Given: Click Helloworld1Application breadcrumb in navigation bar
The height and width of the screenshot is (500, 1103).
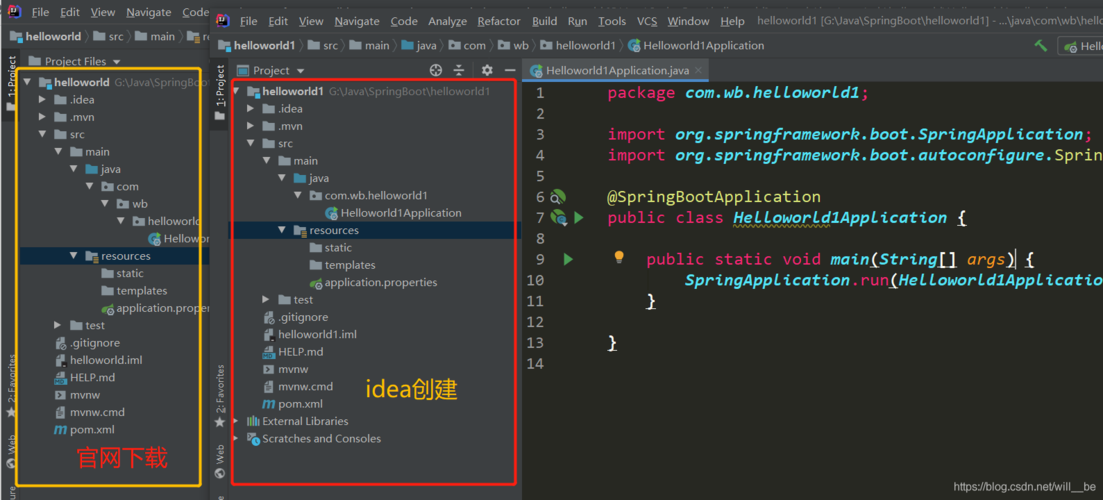Looking at the screenshot, I should pos(696,46).
